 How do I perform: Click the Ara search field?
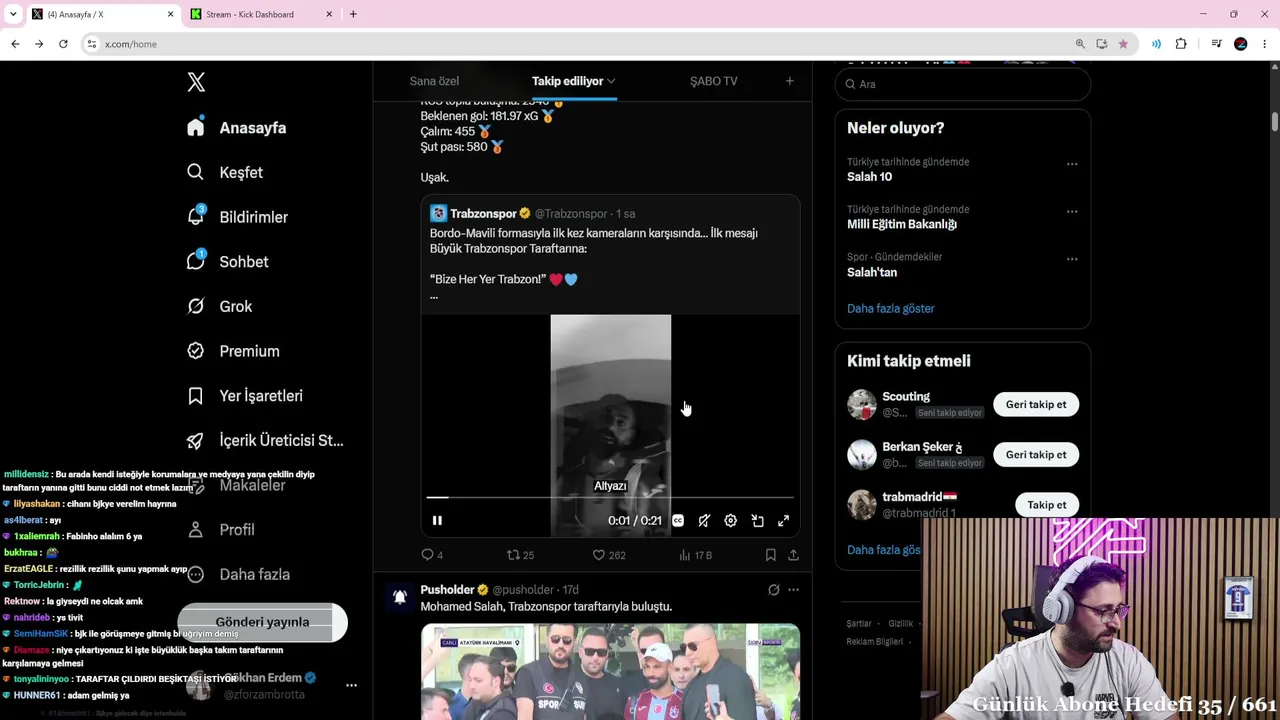coord(963,84)
